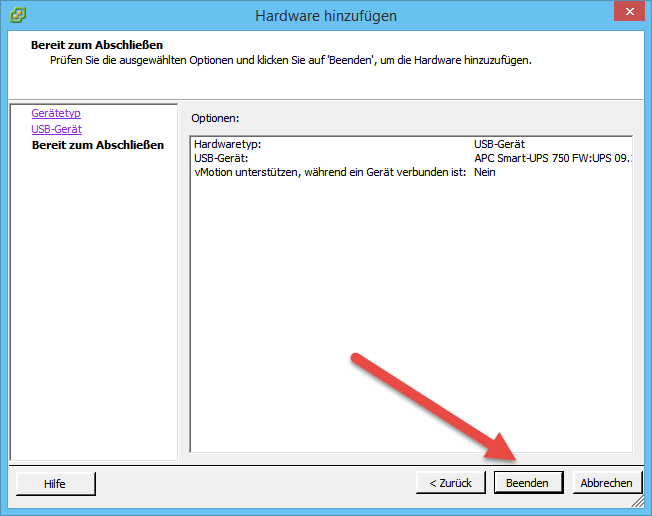Click the Optionen: label above the list
This screenshot has width=652, height=516.
click(x=215, y=118)
